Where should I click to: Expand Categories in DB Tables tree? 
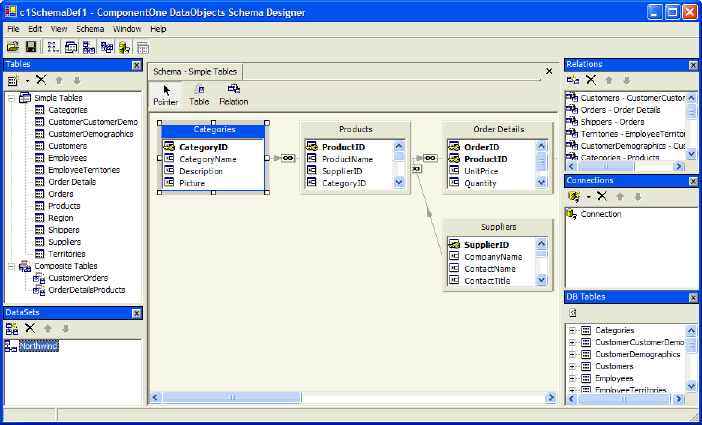(572, 331)
